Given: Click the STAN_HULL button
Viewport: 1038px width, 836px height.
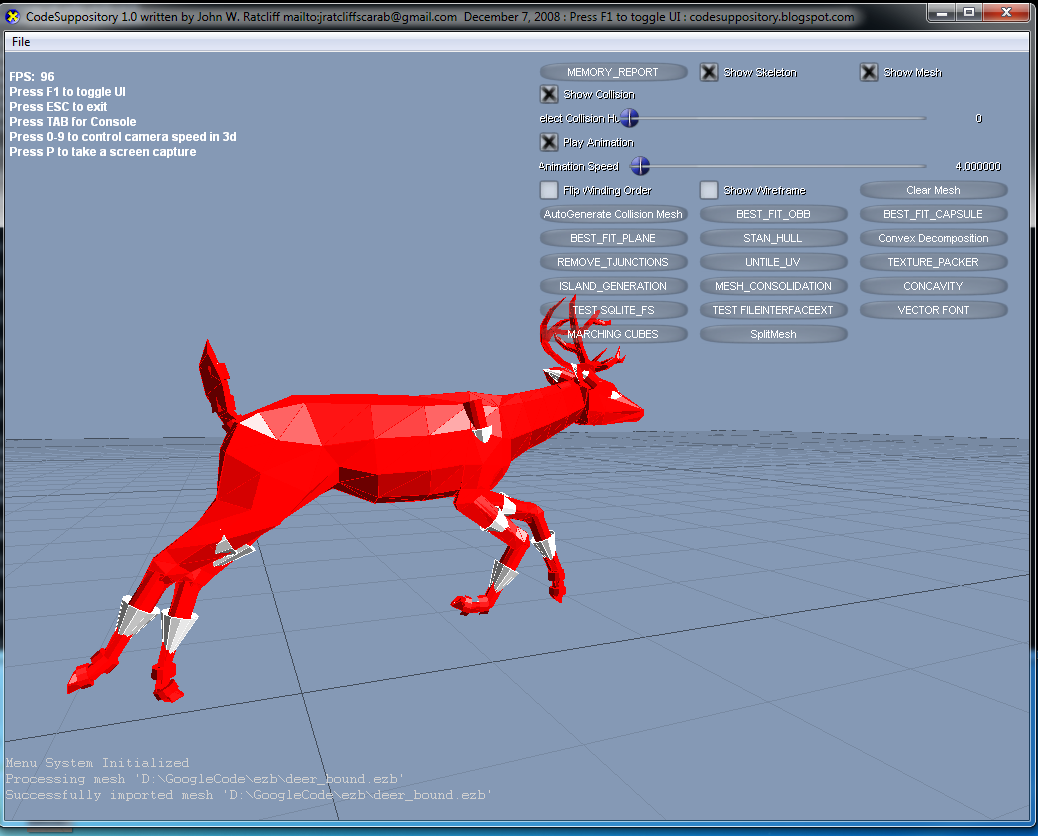Looking at the screenshot, I should (773, 238).
